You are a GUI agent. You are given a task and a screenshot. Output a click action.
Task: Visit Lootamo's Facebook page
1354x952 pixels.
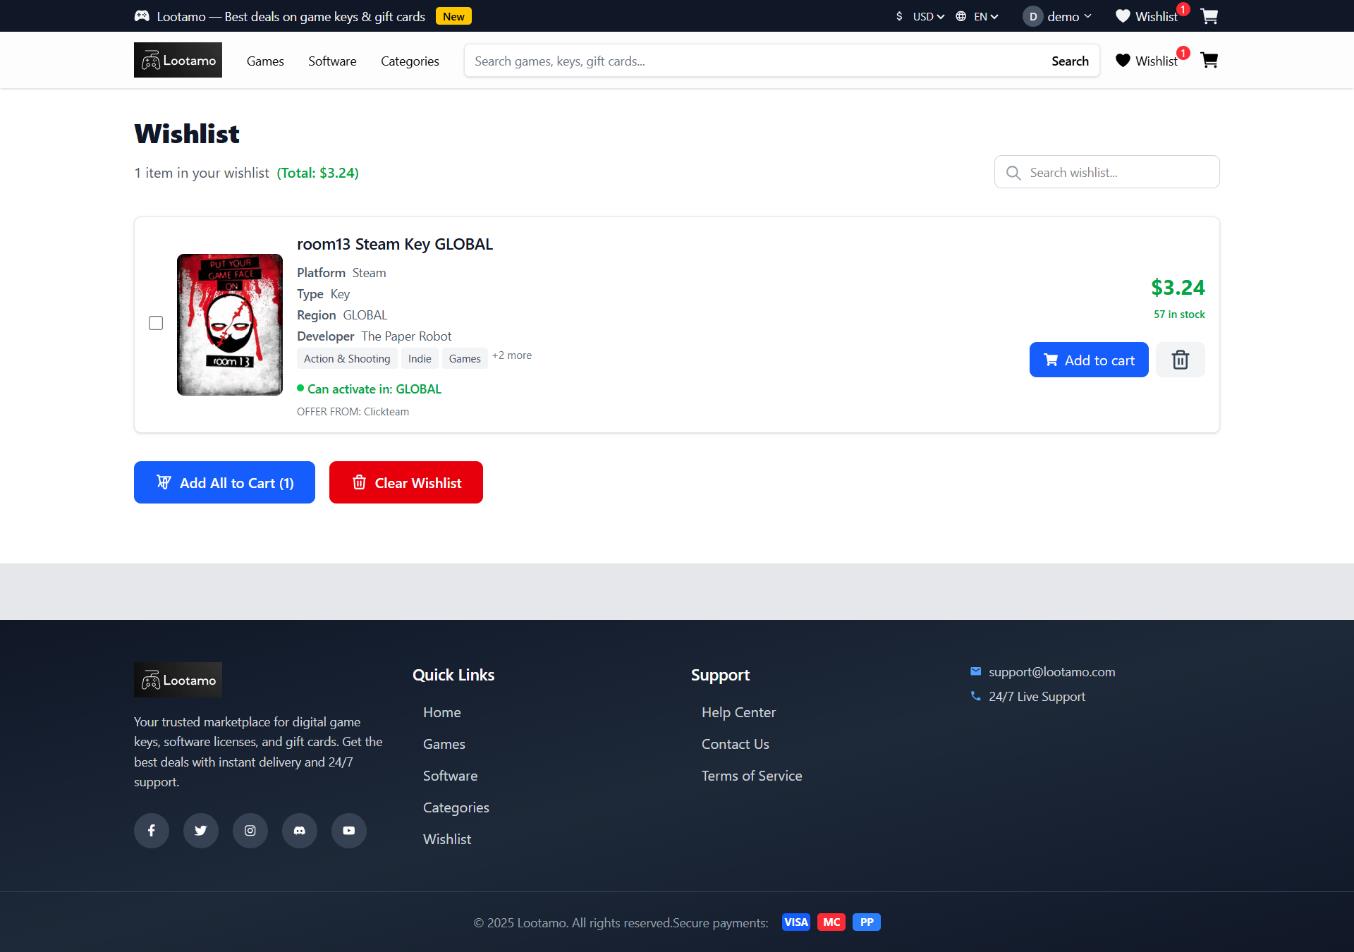151,830
